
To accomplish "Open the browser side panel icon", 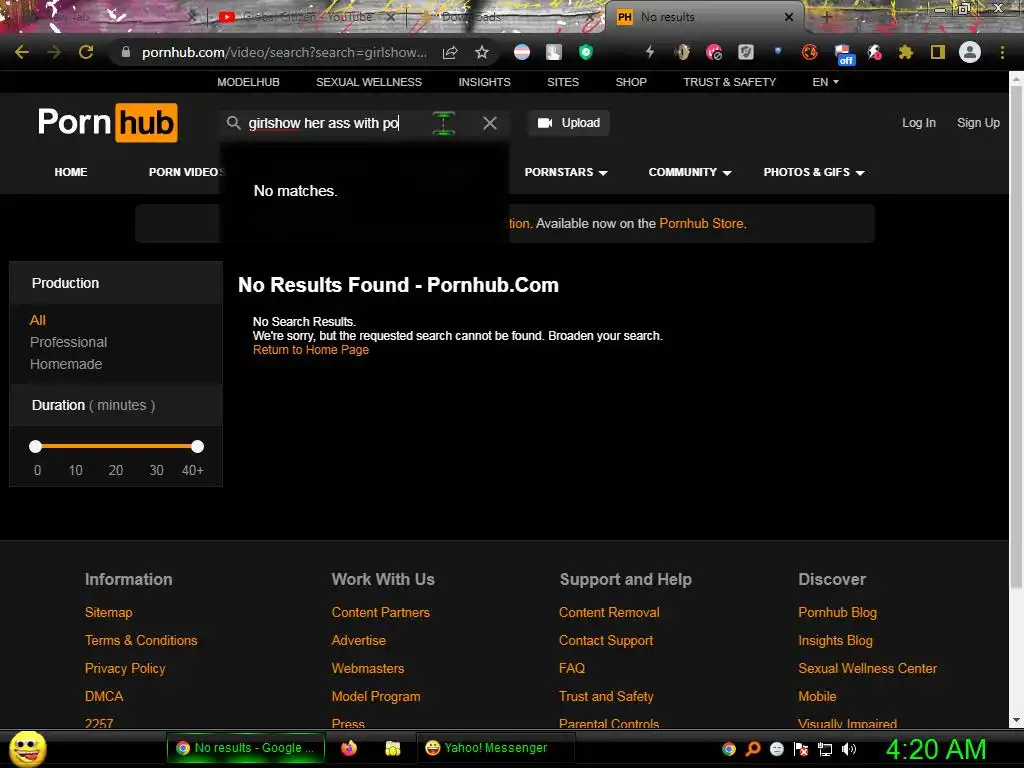I will (938, 52).
